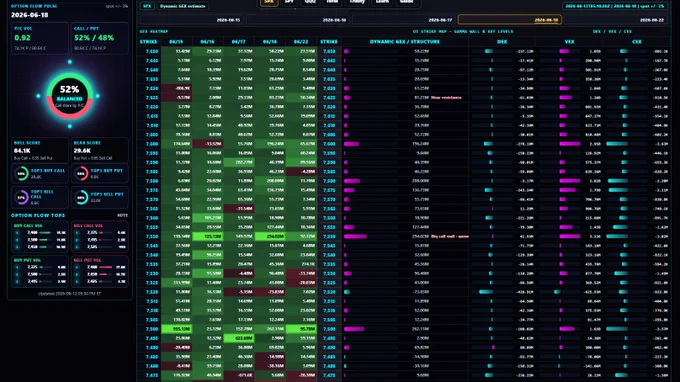The image size is (680, 382).
Task: Click the red 06/16 cell in the 7,600 row
Action: coord(208,144)
